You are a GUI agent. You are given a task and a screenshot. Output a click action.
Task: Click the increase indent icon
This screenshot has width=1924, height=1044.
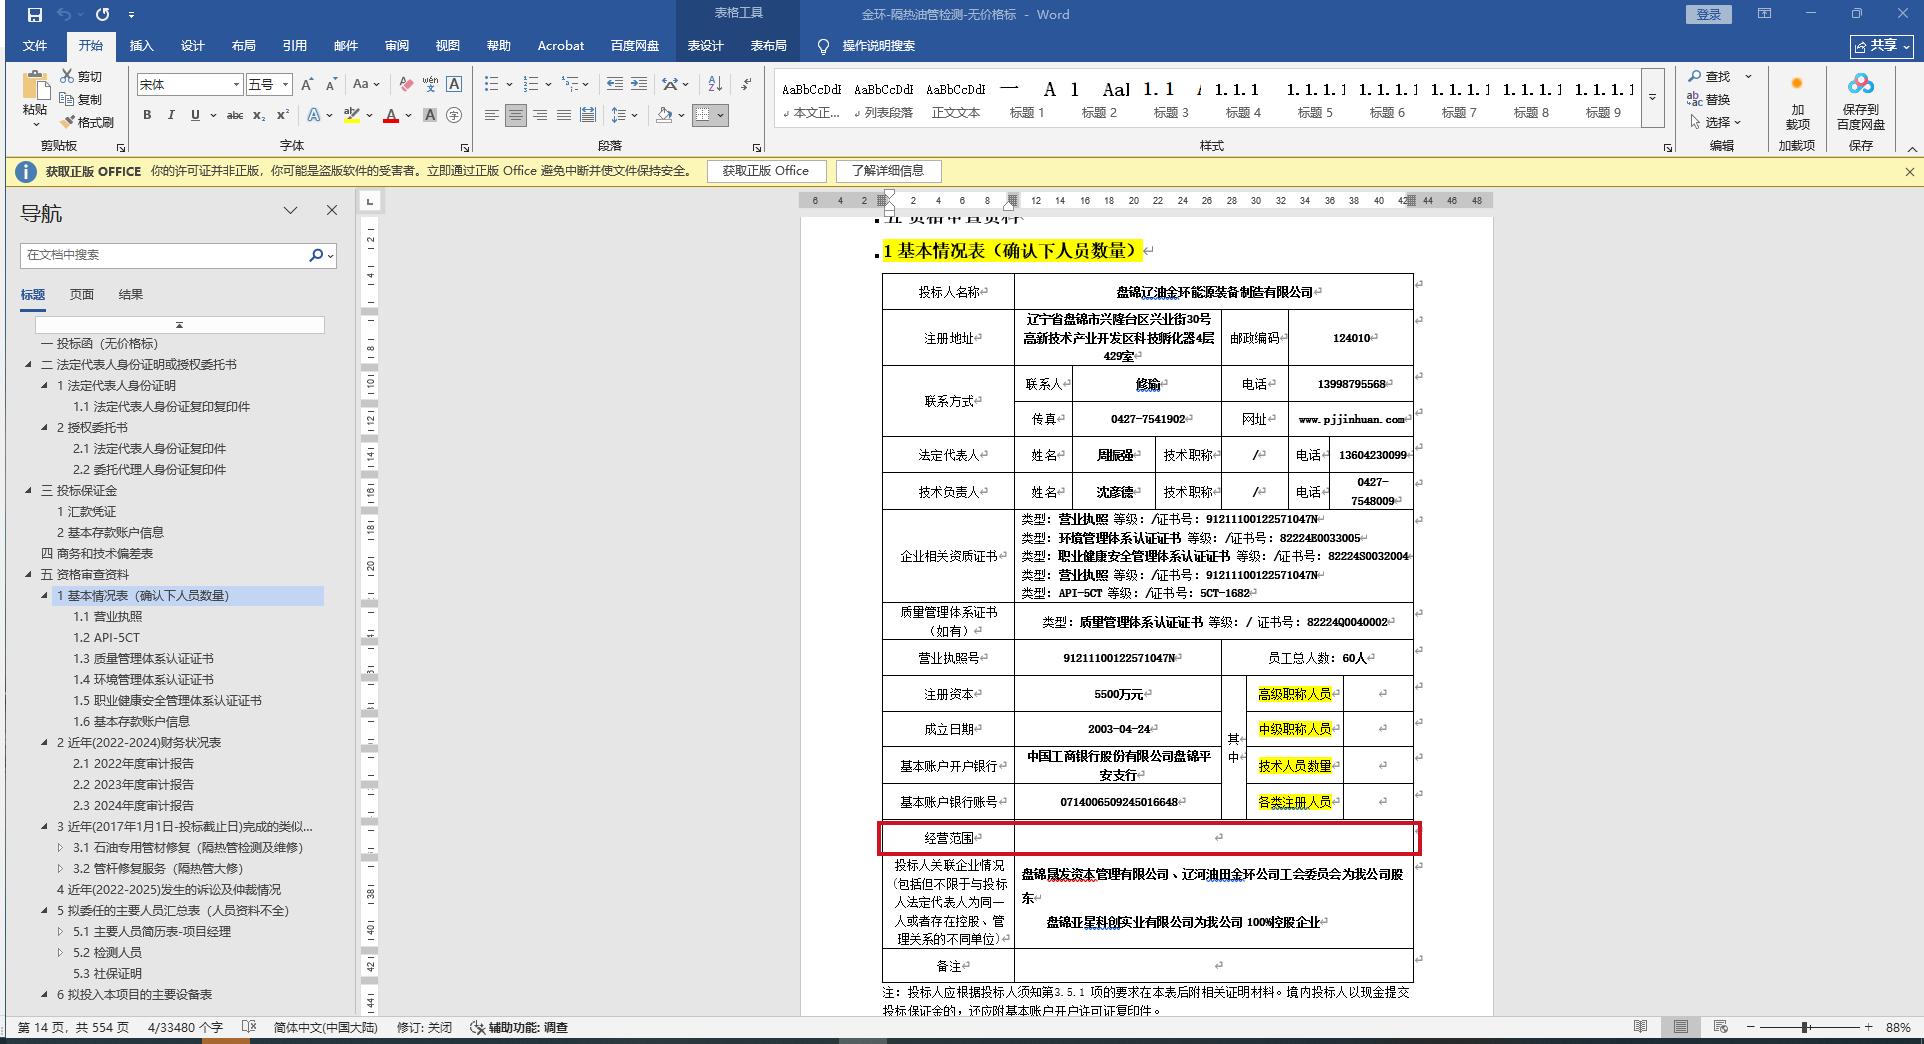click(x=639, y=84)
